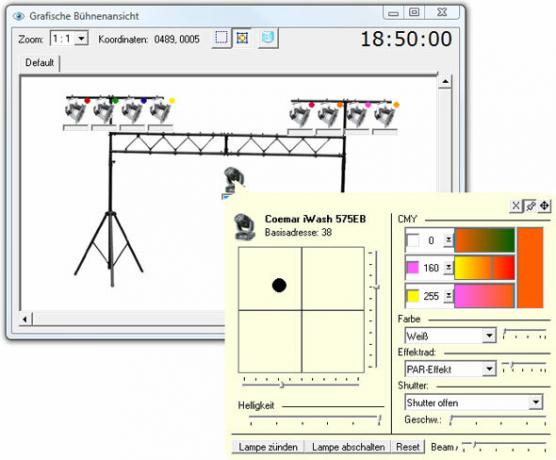This screenshot has height=460, width=556.
Task: Toggle the yellow highlighted snap tool icon
Action: click(242, 38)
